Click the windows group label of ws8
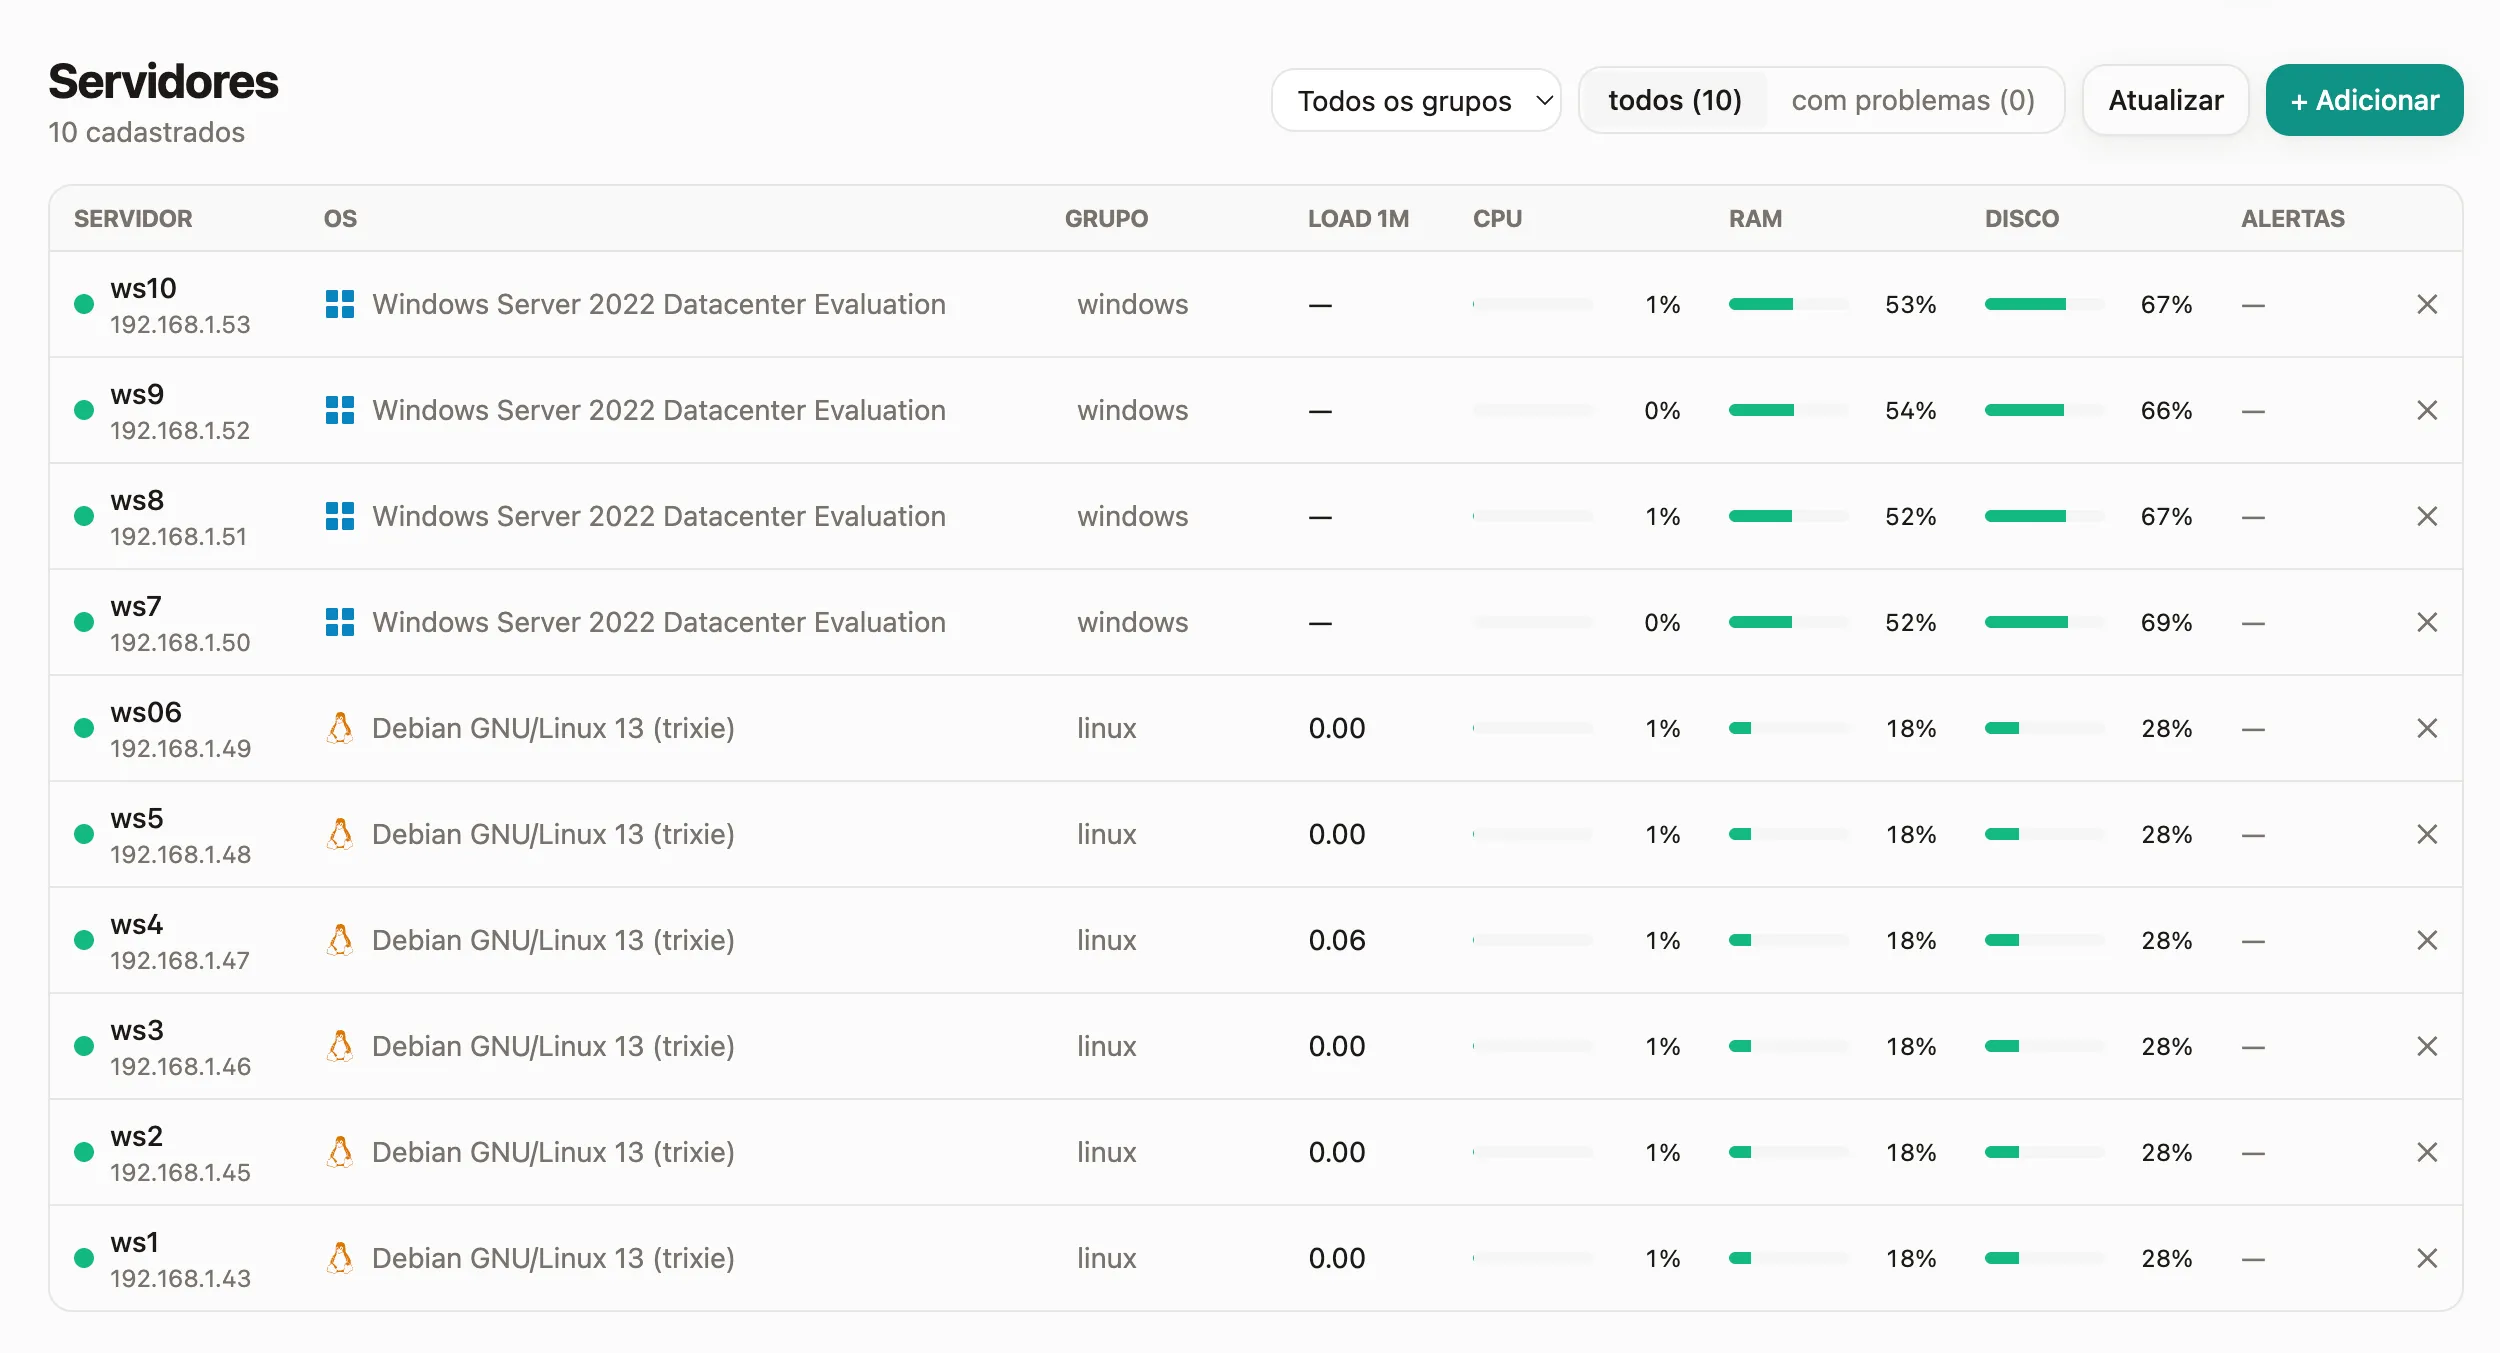Viewport: 2500px width, 1353px height. pyautogui.click(x=1133, y=516)
